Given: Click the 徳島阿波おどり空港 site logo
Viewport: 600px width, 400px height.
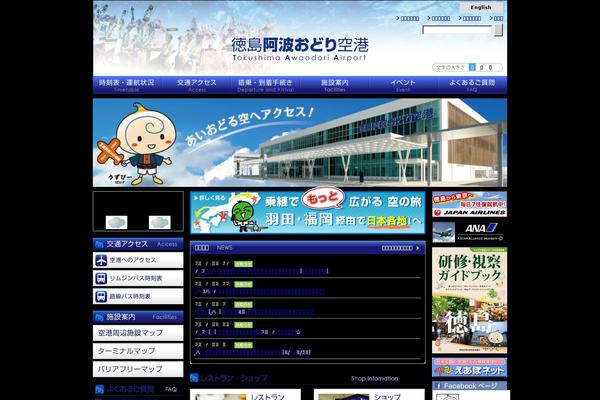Looking at the screenshot, I should [x=300, y=49].
